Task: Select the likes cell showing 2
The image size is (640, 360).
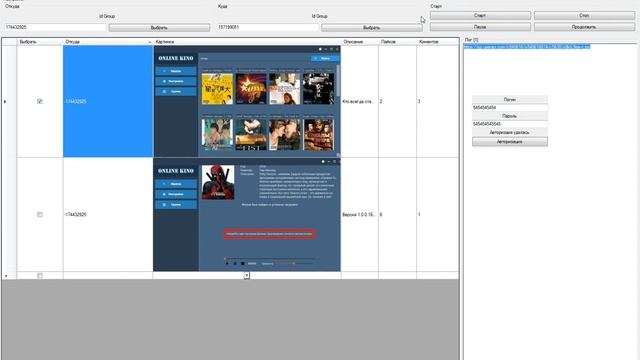Action: [398, 101]
